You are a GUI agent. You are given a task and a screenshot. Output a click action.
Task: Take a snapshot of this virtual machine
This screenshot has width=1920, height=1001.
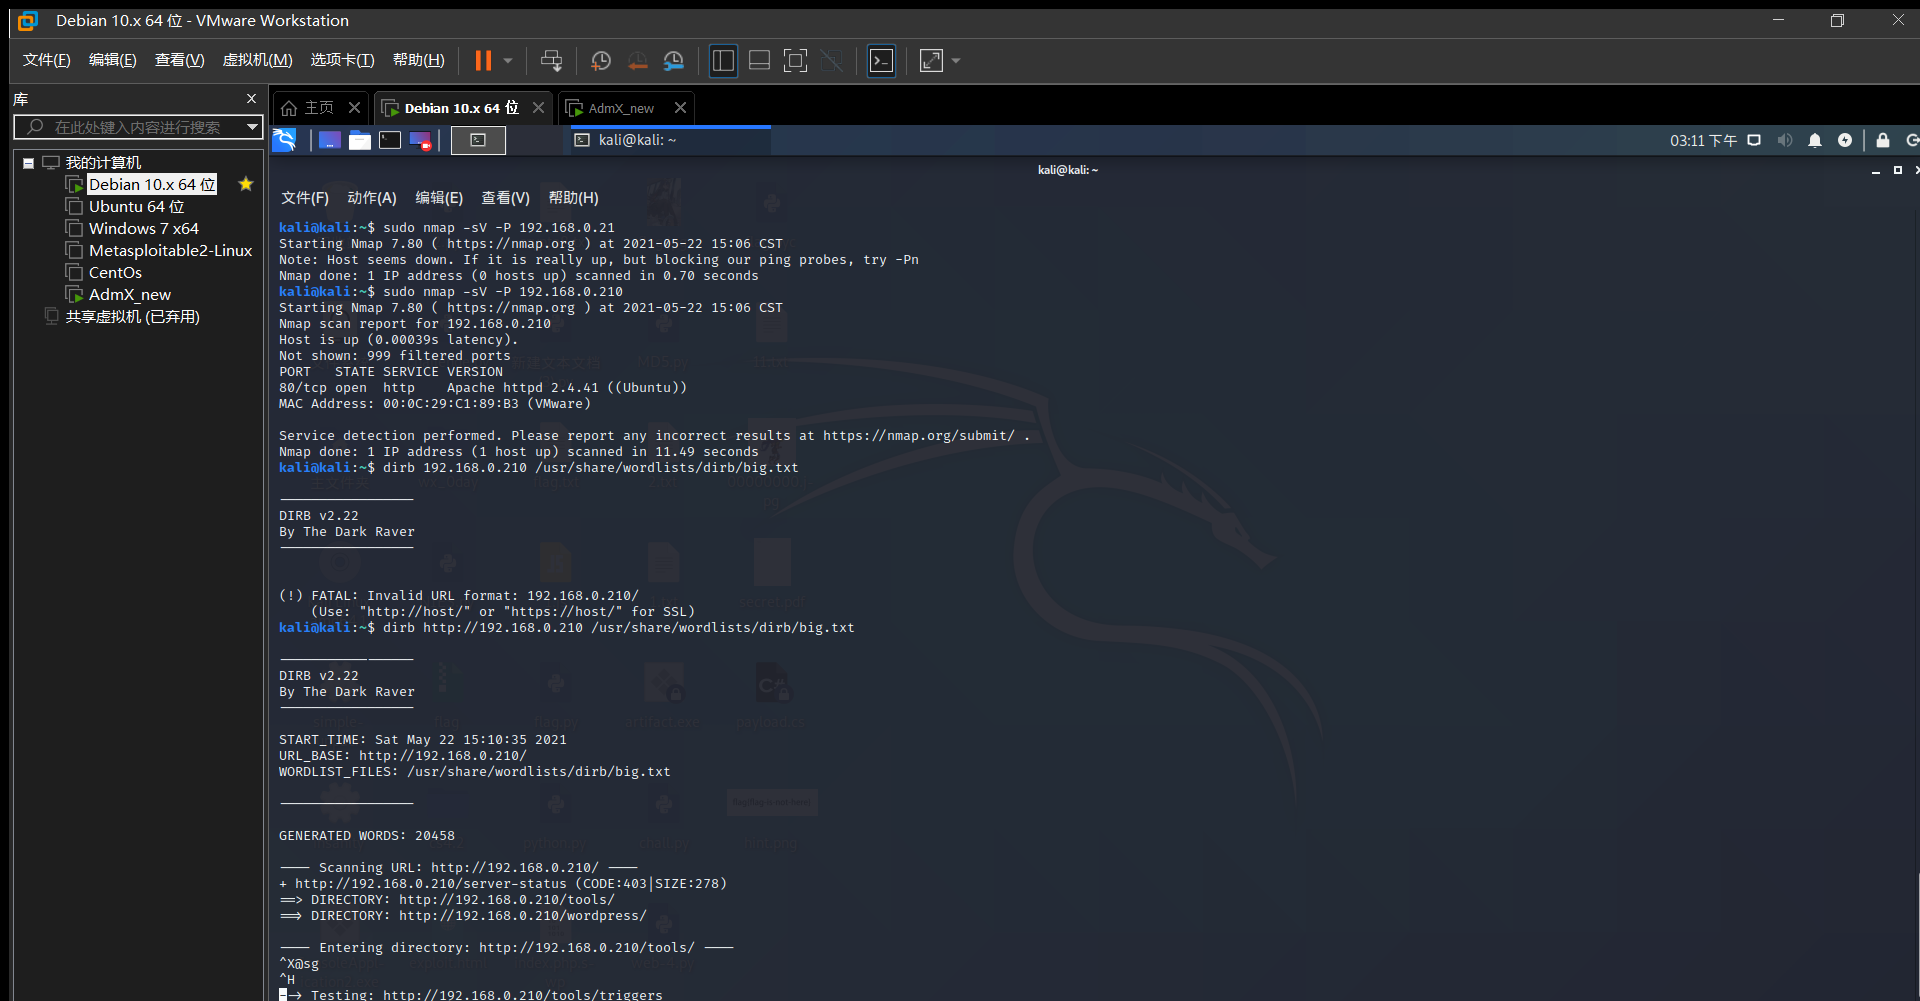point(601,61)
